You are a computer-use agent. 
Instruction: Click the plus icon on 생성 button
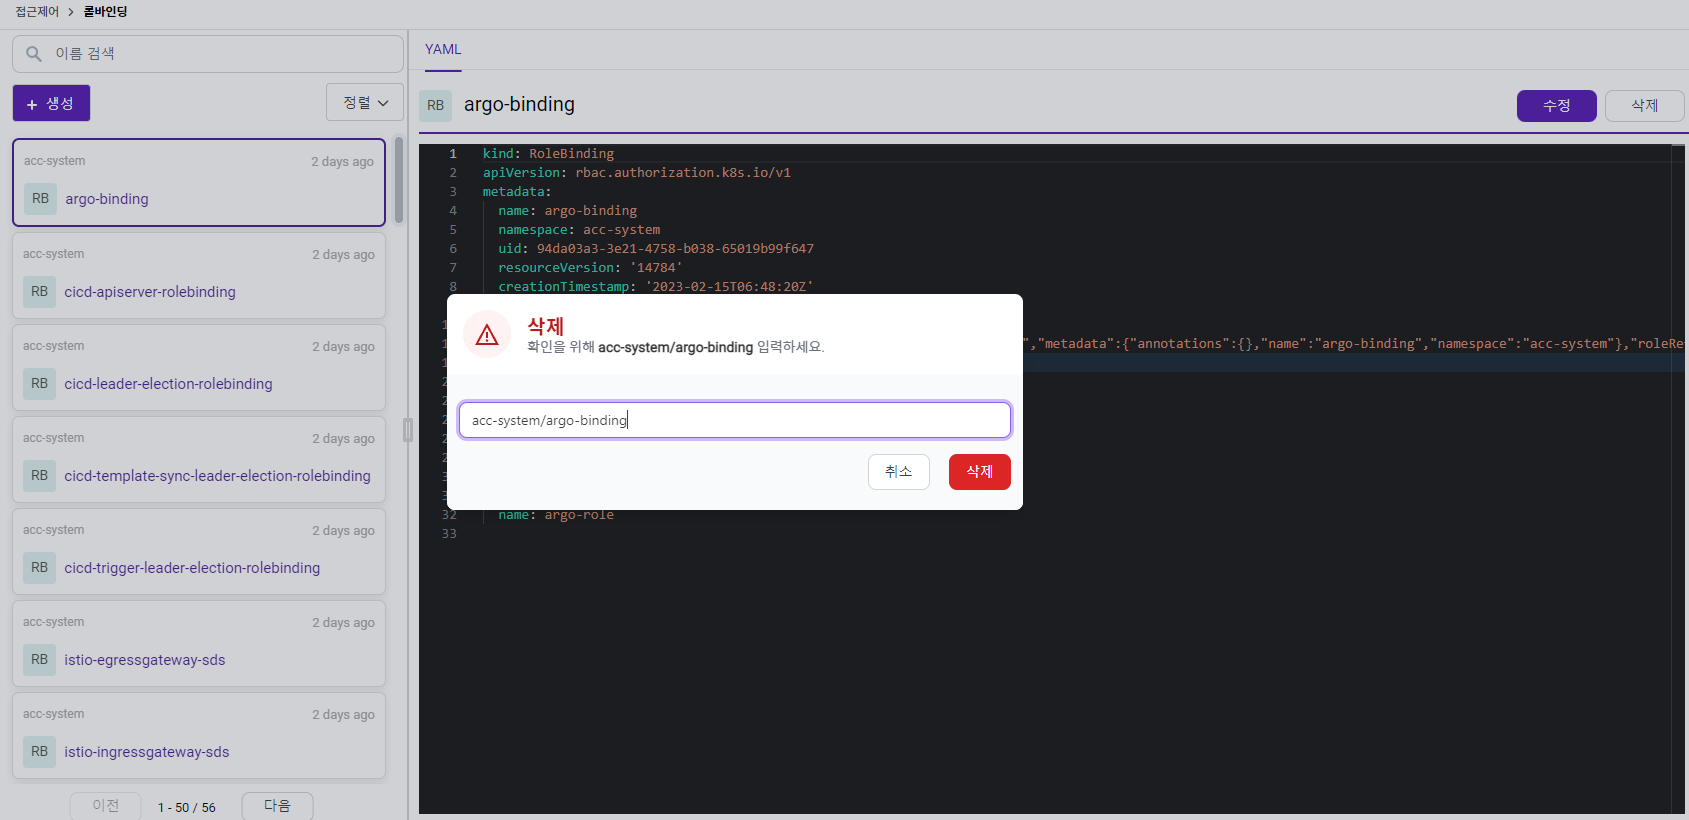point(32,104)
